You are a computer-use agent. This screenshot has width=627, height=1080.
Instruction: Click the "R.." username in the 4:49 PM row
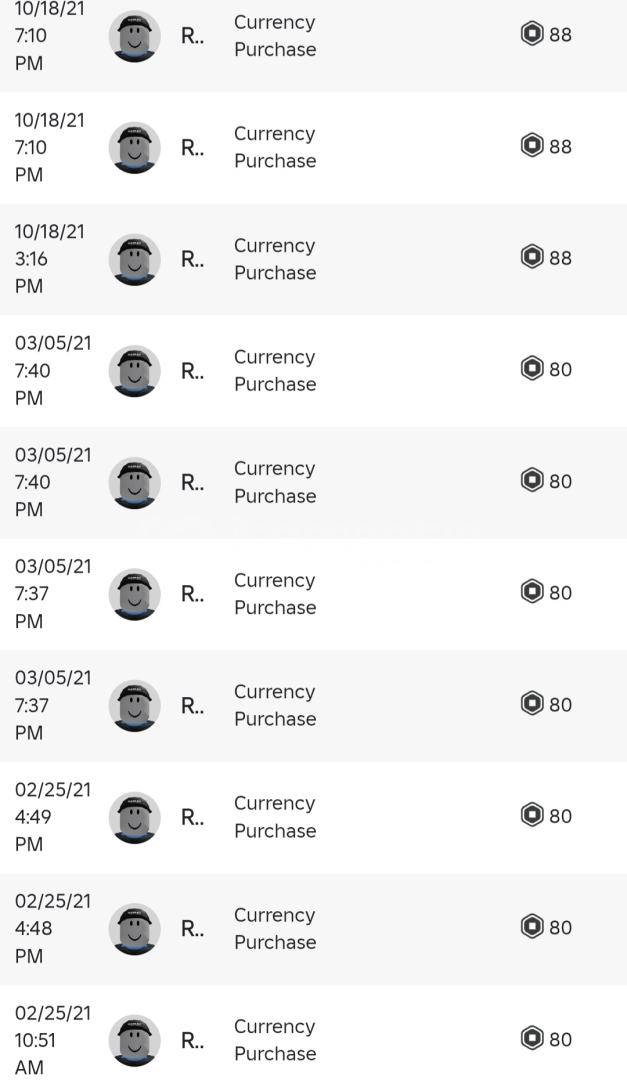click(x=192, y=817)
